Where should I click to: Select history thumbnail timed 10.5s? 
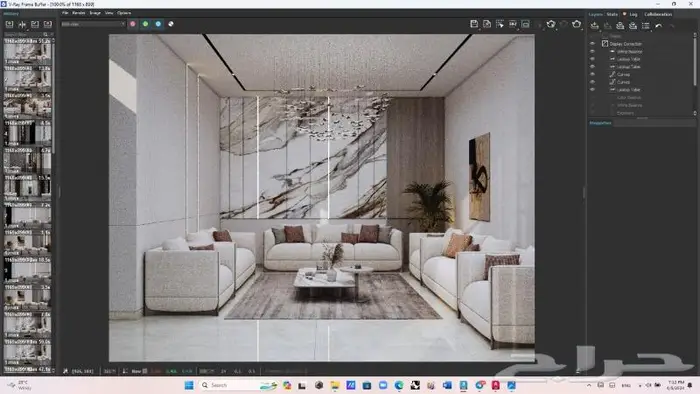point(27,270)
